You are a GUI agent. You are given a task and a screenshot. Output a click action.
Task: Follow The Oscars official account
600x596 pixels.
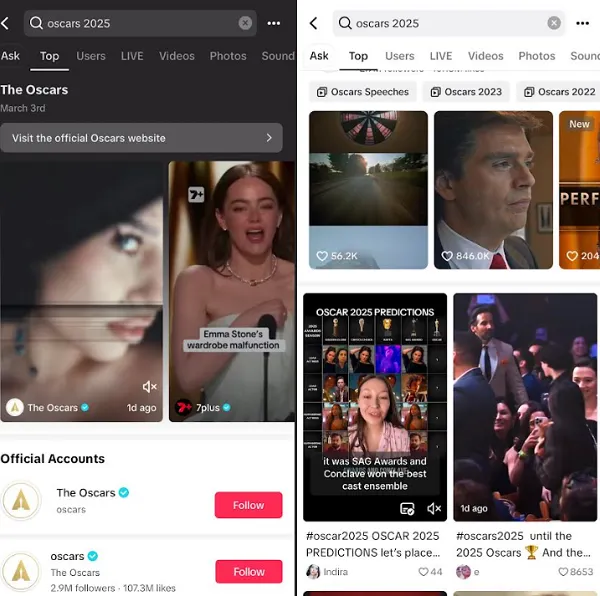248,505
